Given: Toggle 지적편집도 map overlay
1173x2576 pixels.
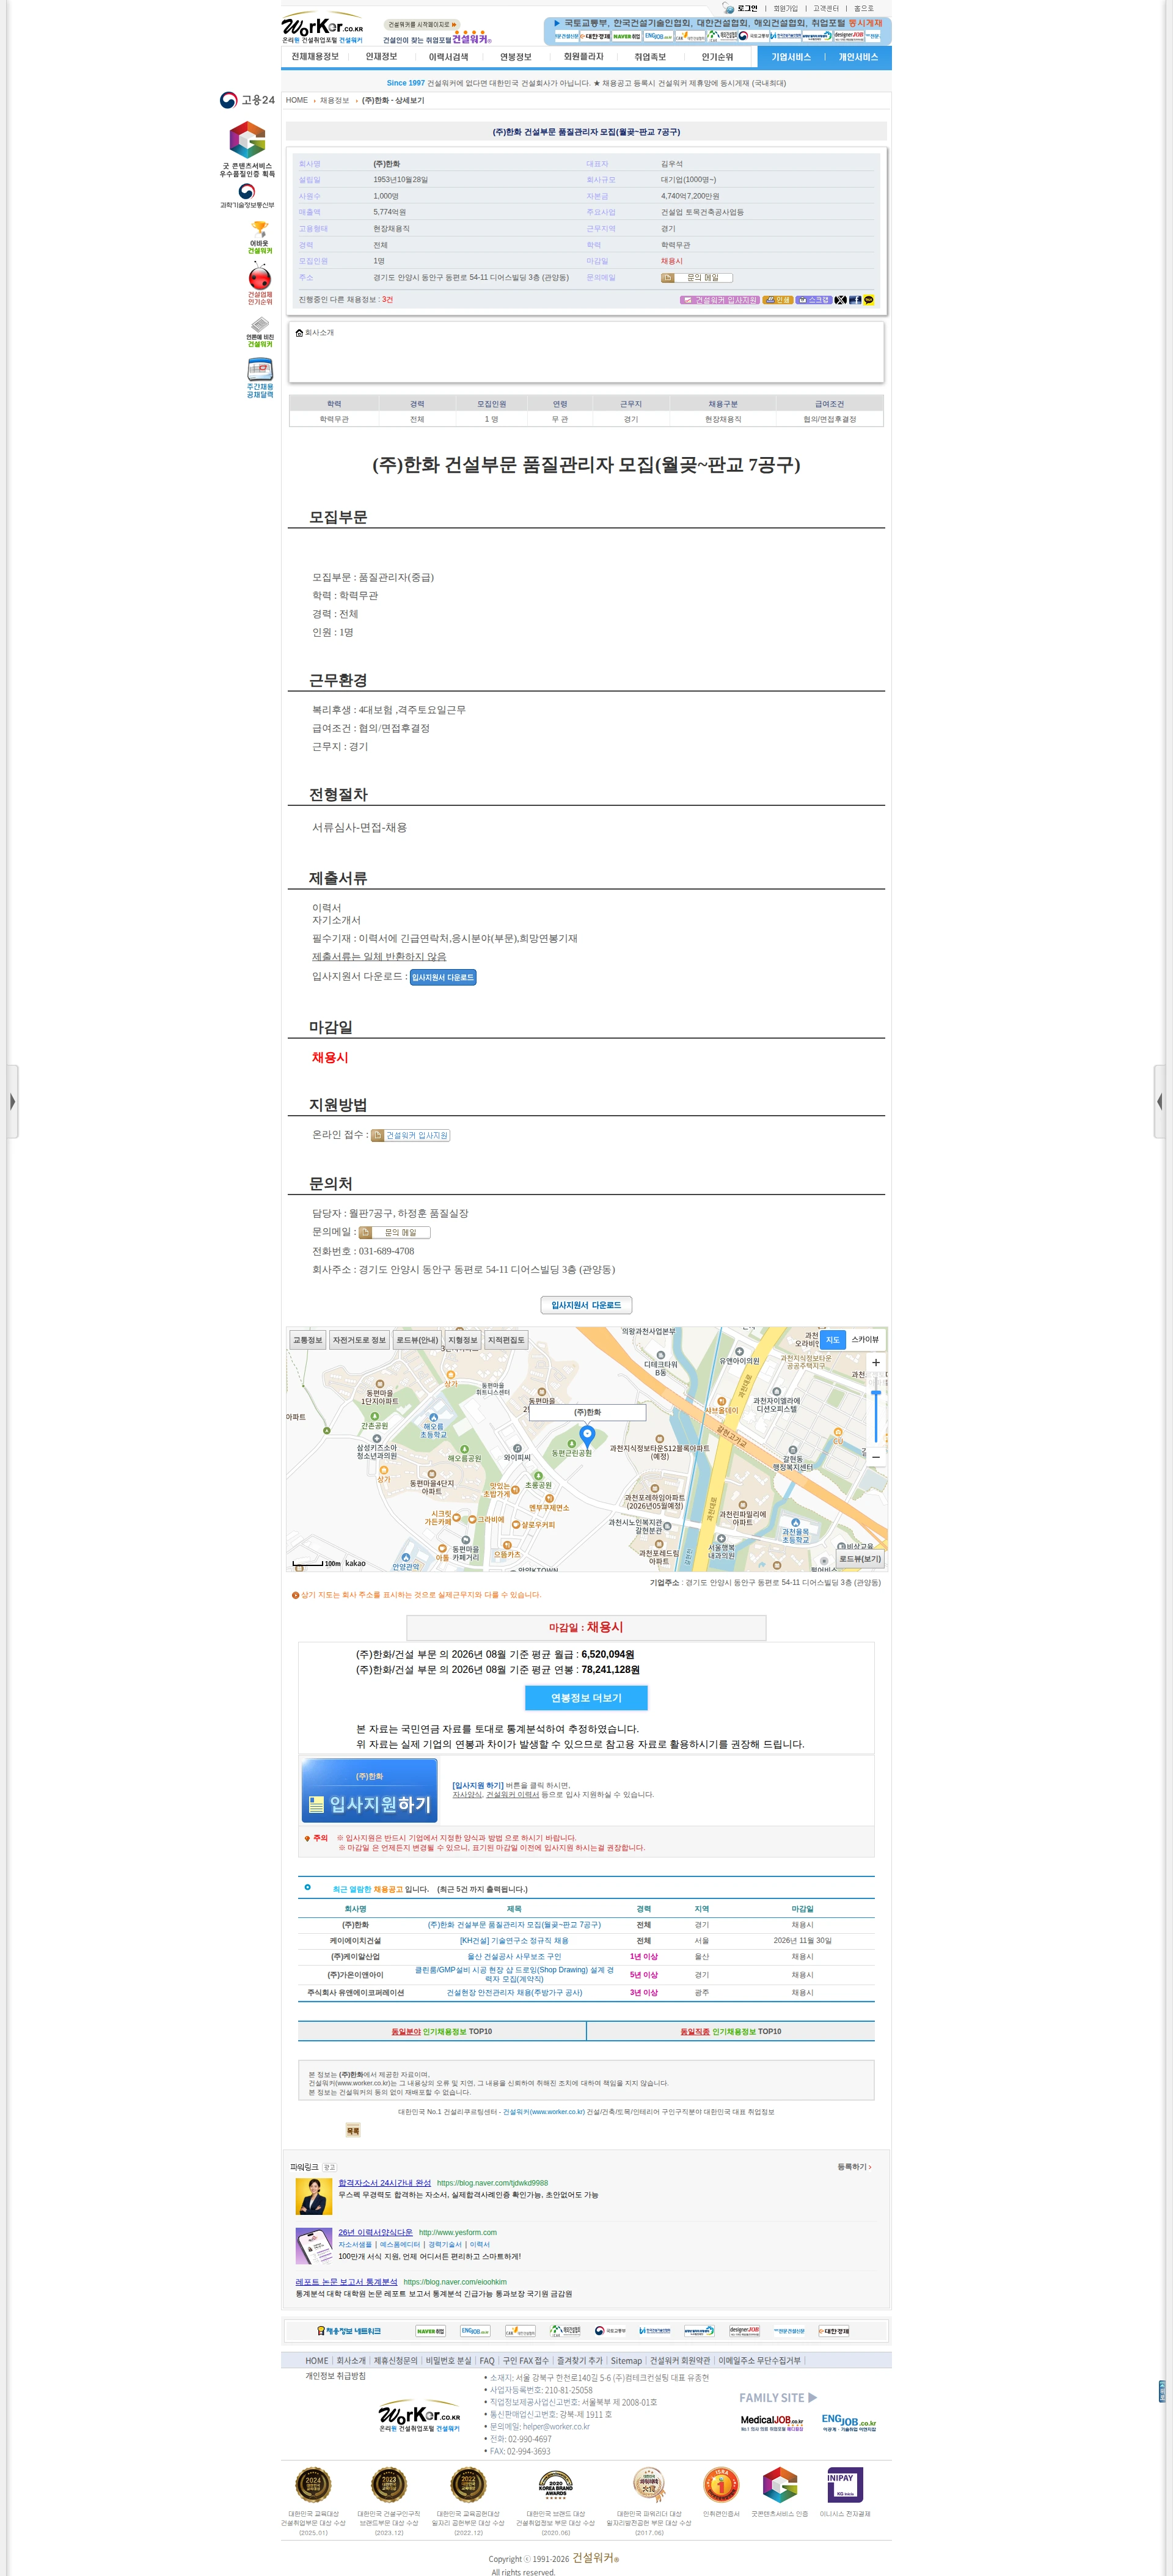Looking at the screenshot, I should [x=506, y=1340].
